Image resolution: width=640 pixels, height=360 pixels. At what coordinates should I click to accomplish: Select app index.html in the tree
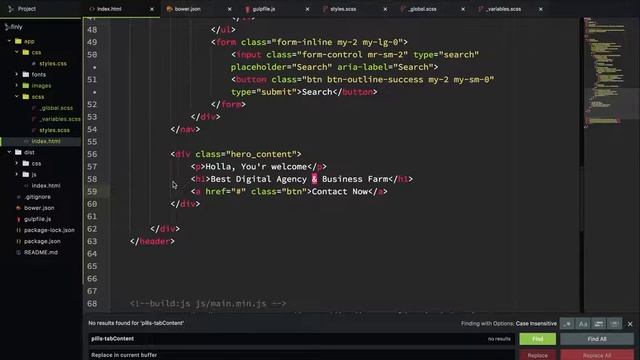pos(46,141)
